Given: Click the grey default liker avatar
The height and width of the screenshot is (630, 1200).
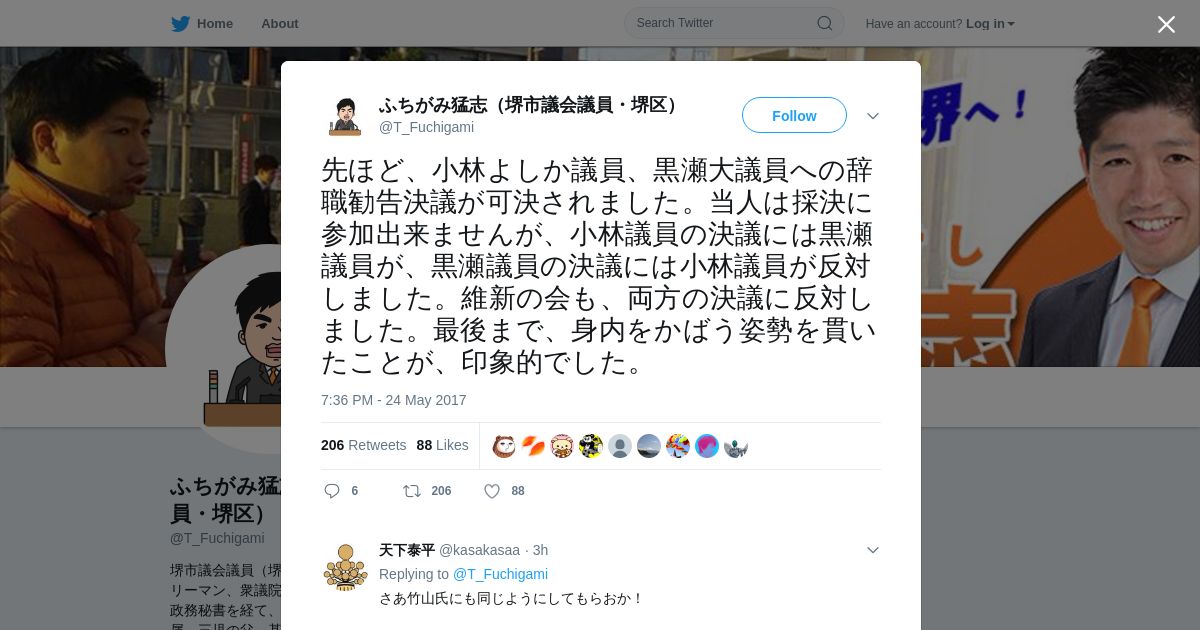Looking at the screenshot, I should click(620, 446).
